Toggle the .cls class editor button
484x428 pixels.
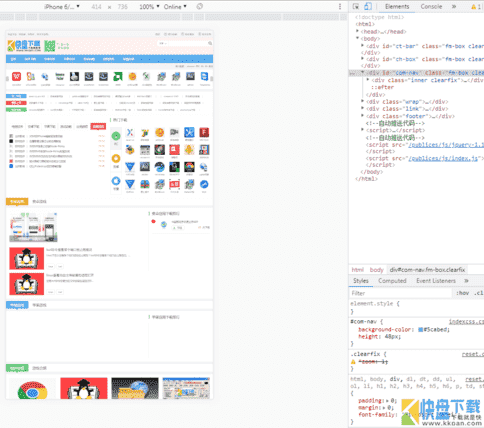[479, 293]
